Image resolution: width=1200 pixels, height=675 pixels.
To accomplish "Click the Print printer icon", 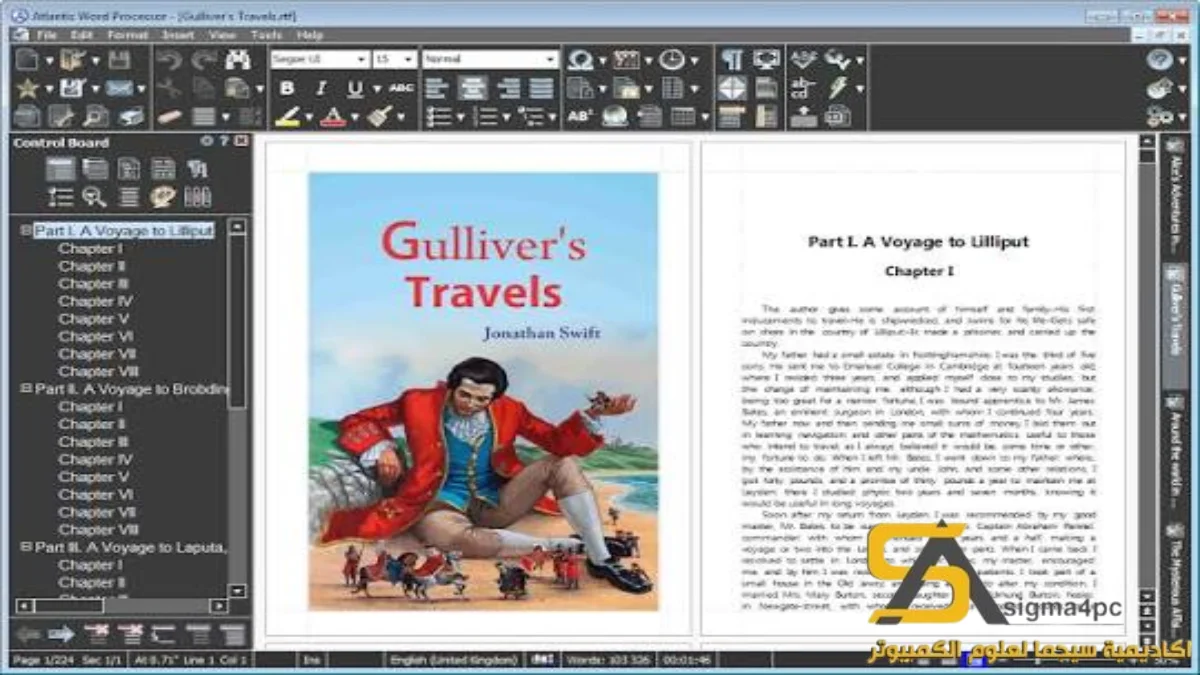I will pyautogui.click(x=131, y=116).
